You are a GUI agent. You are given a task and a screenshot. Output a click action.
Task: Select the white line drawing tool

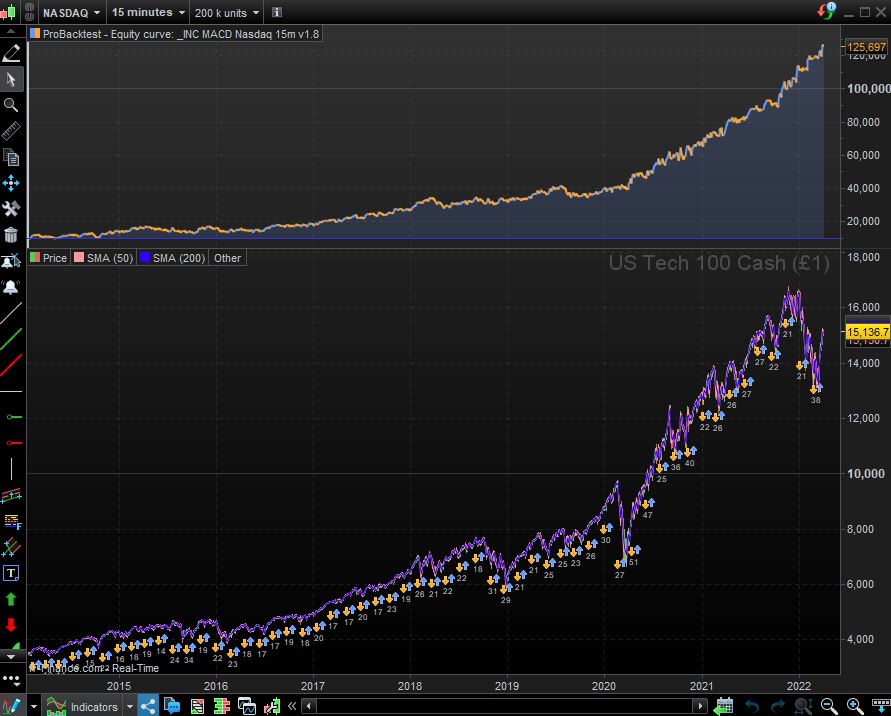click(11, 313)
